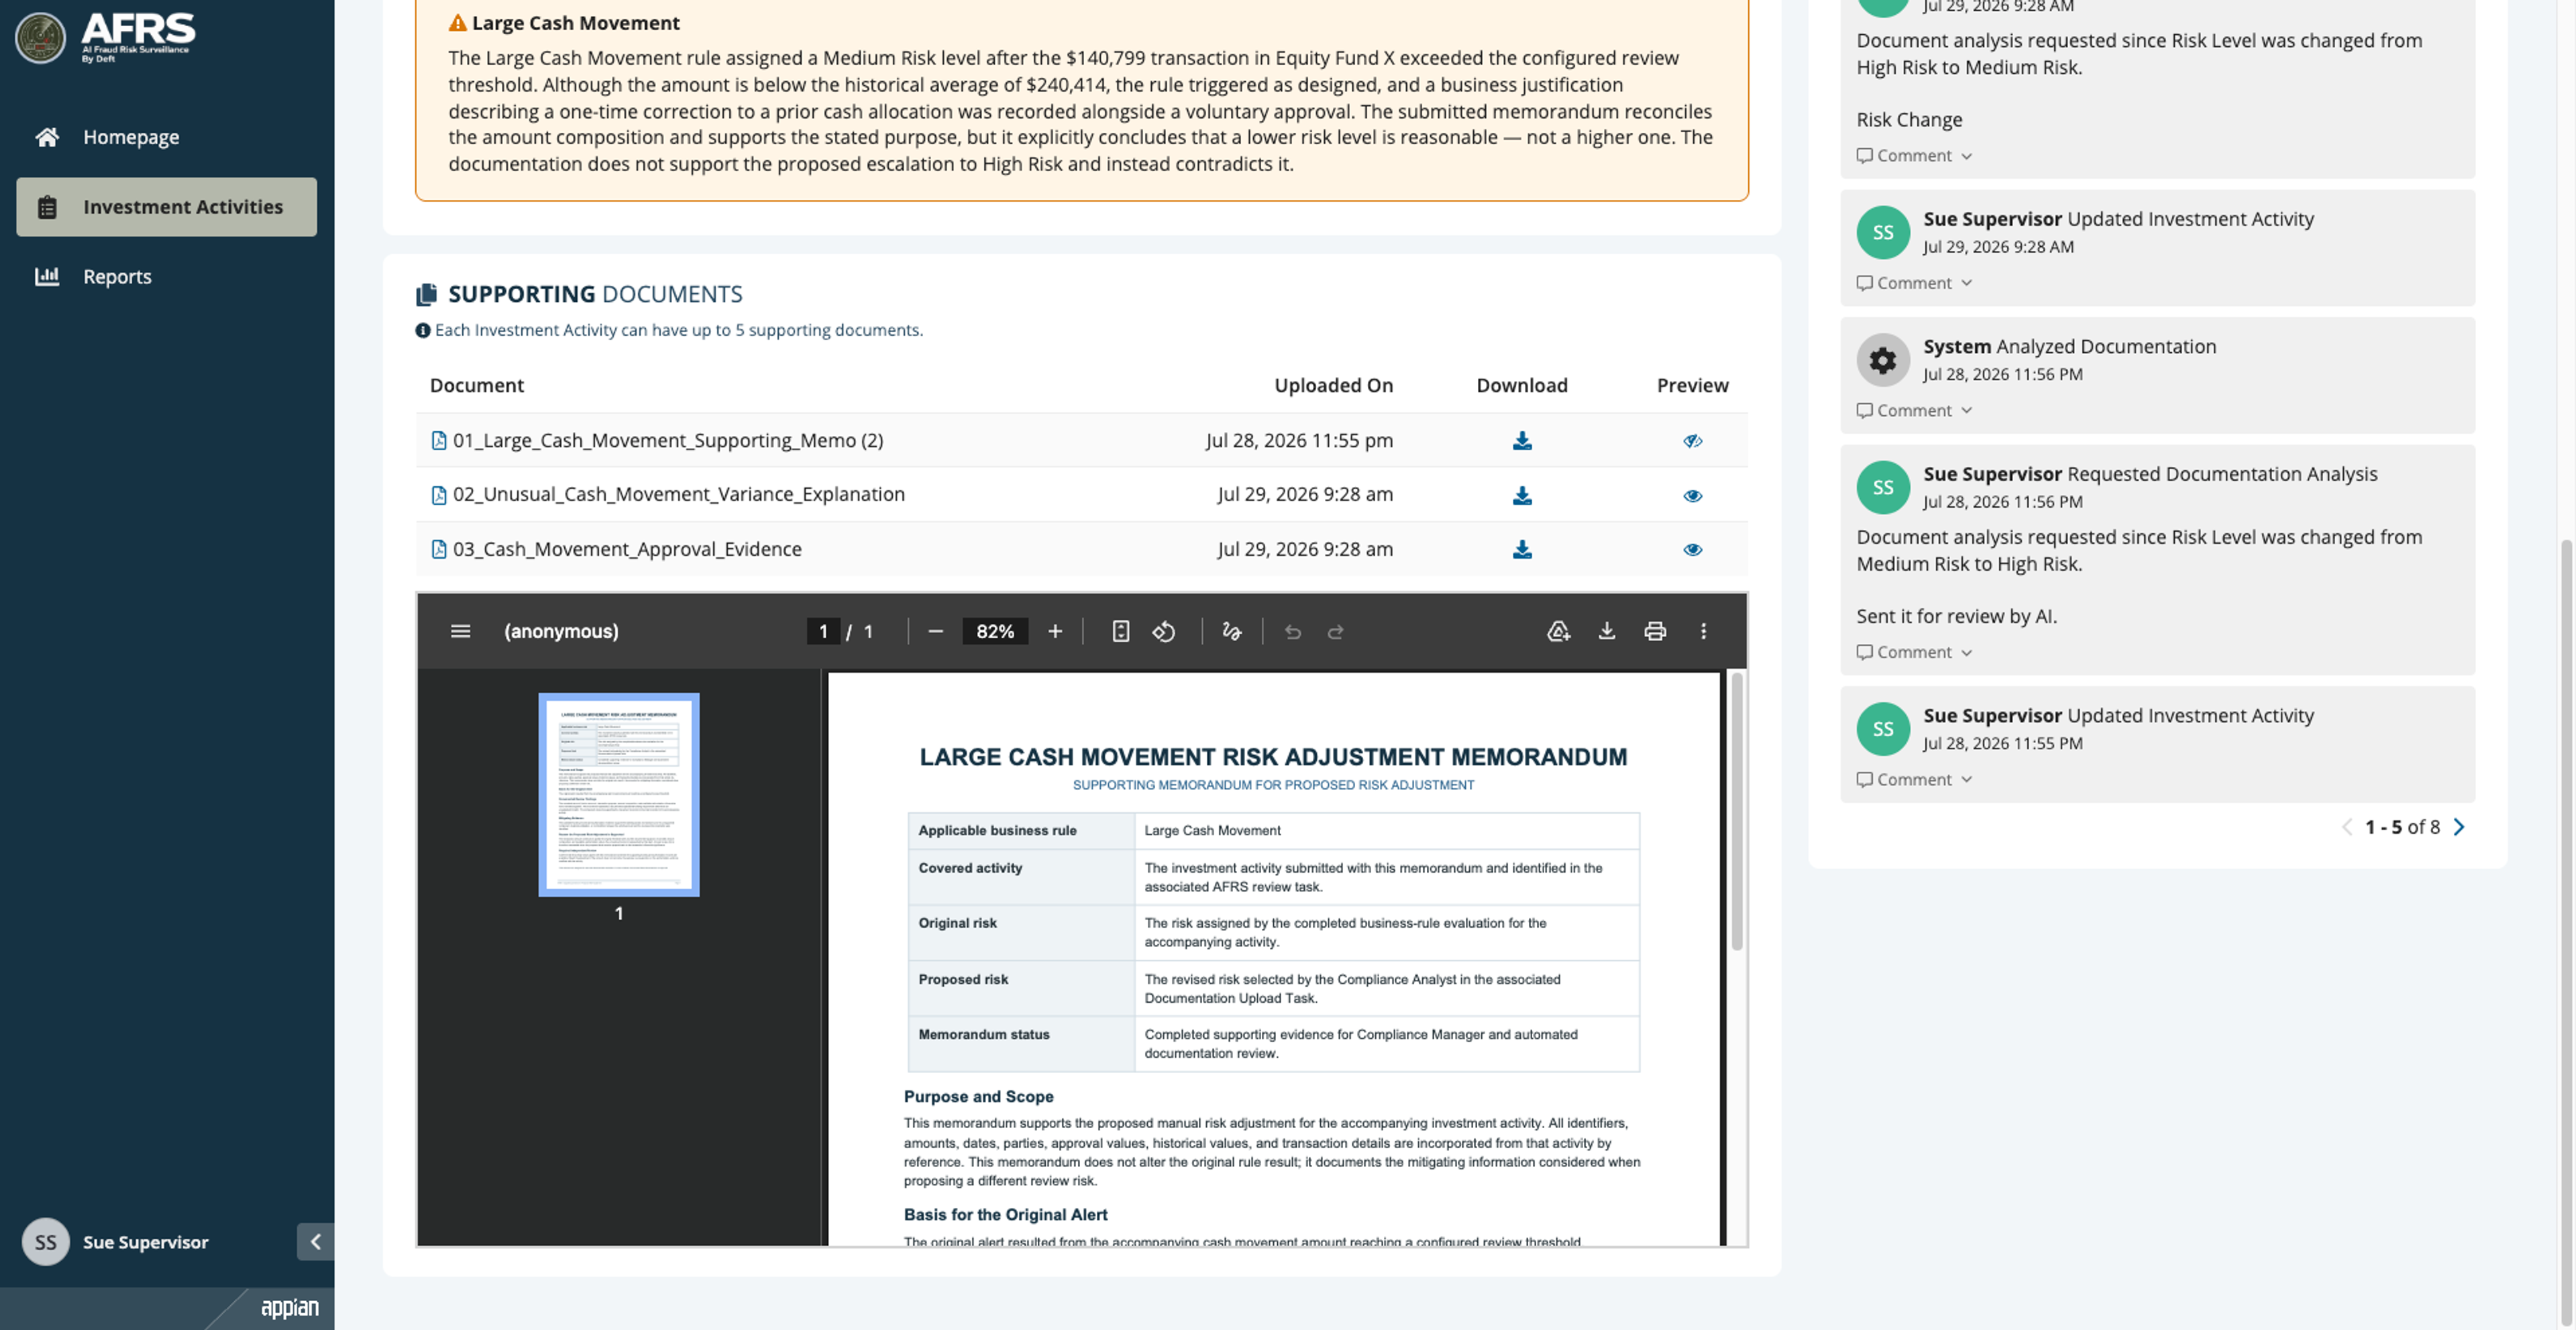This screenshot has height=1330, width=2576.
Task: Zoom in the PDF with the plus button
Action: pos(1055,631)
